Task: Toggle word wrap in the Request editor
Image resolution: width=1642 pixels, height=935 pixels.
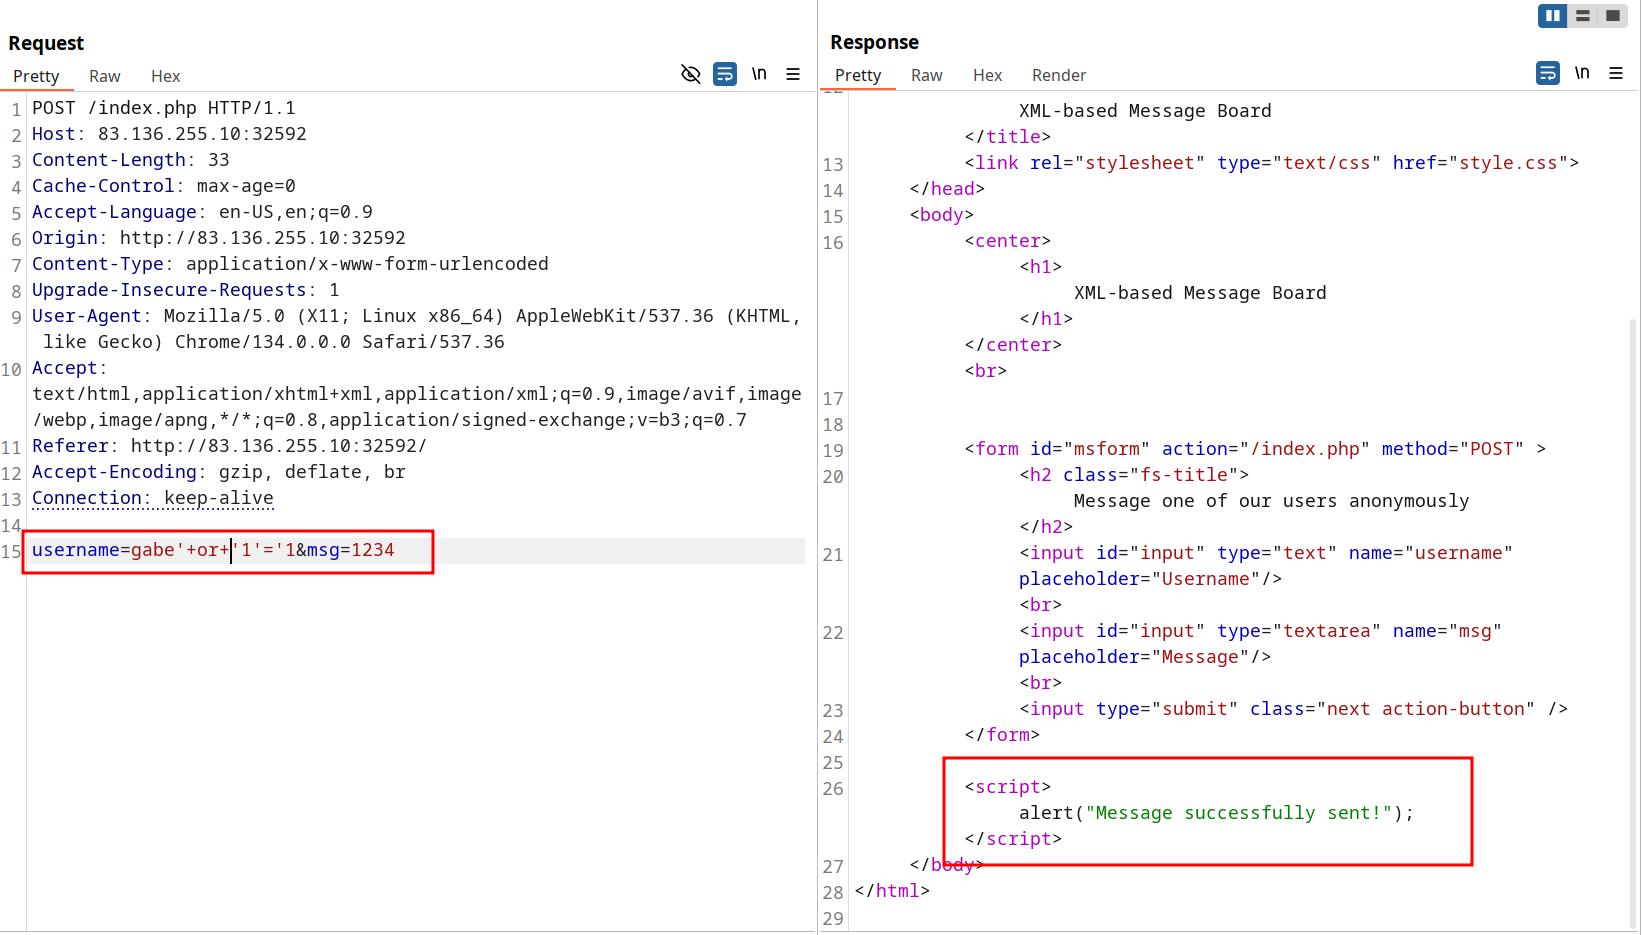Action: (725, 74)
